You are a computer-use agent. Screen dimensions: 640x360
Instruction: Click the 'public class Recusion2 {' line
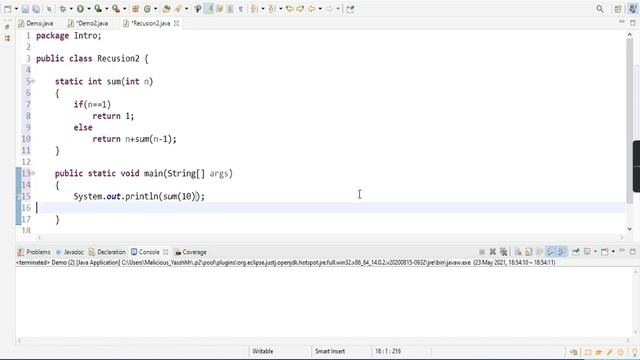pyautogui.click(x=92, y=58)
